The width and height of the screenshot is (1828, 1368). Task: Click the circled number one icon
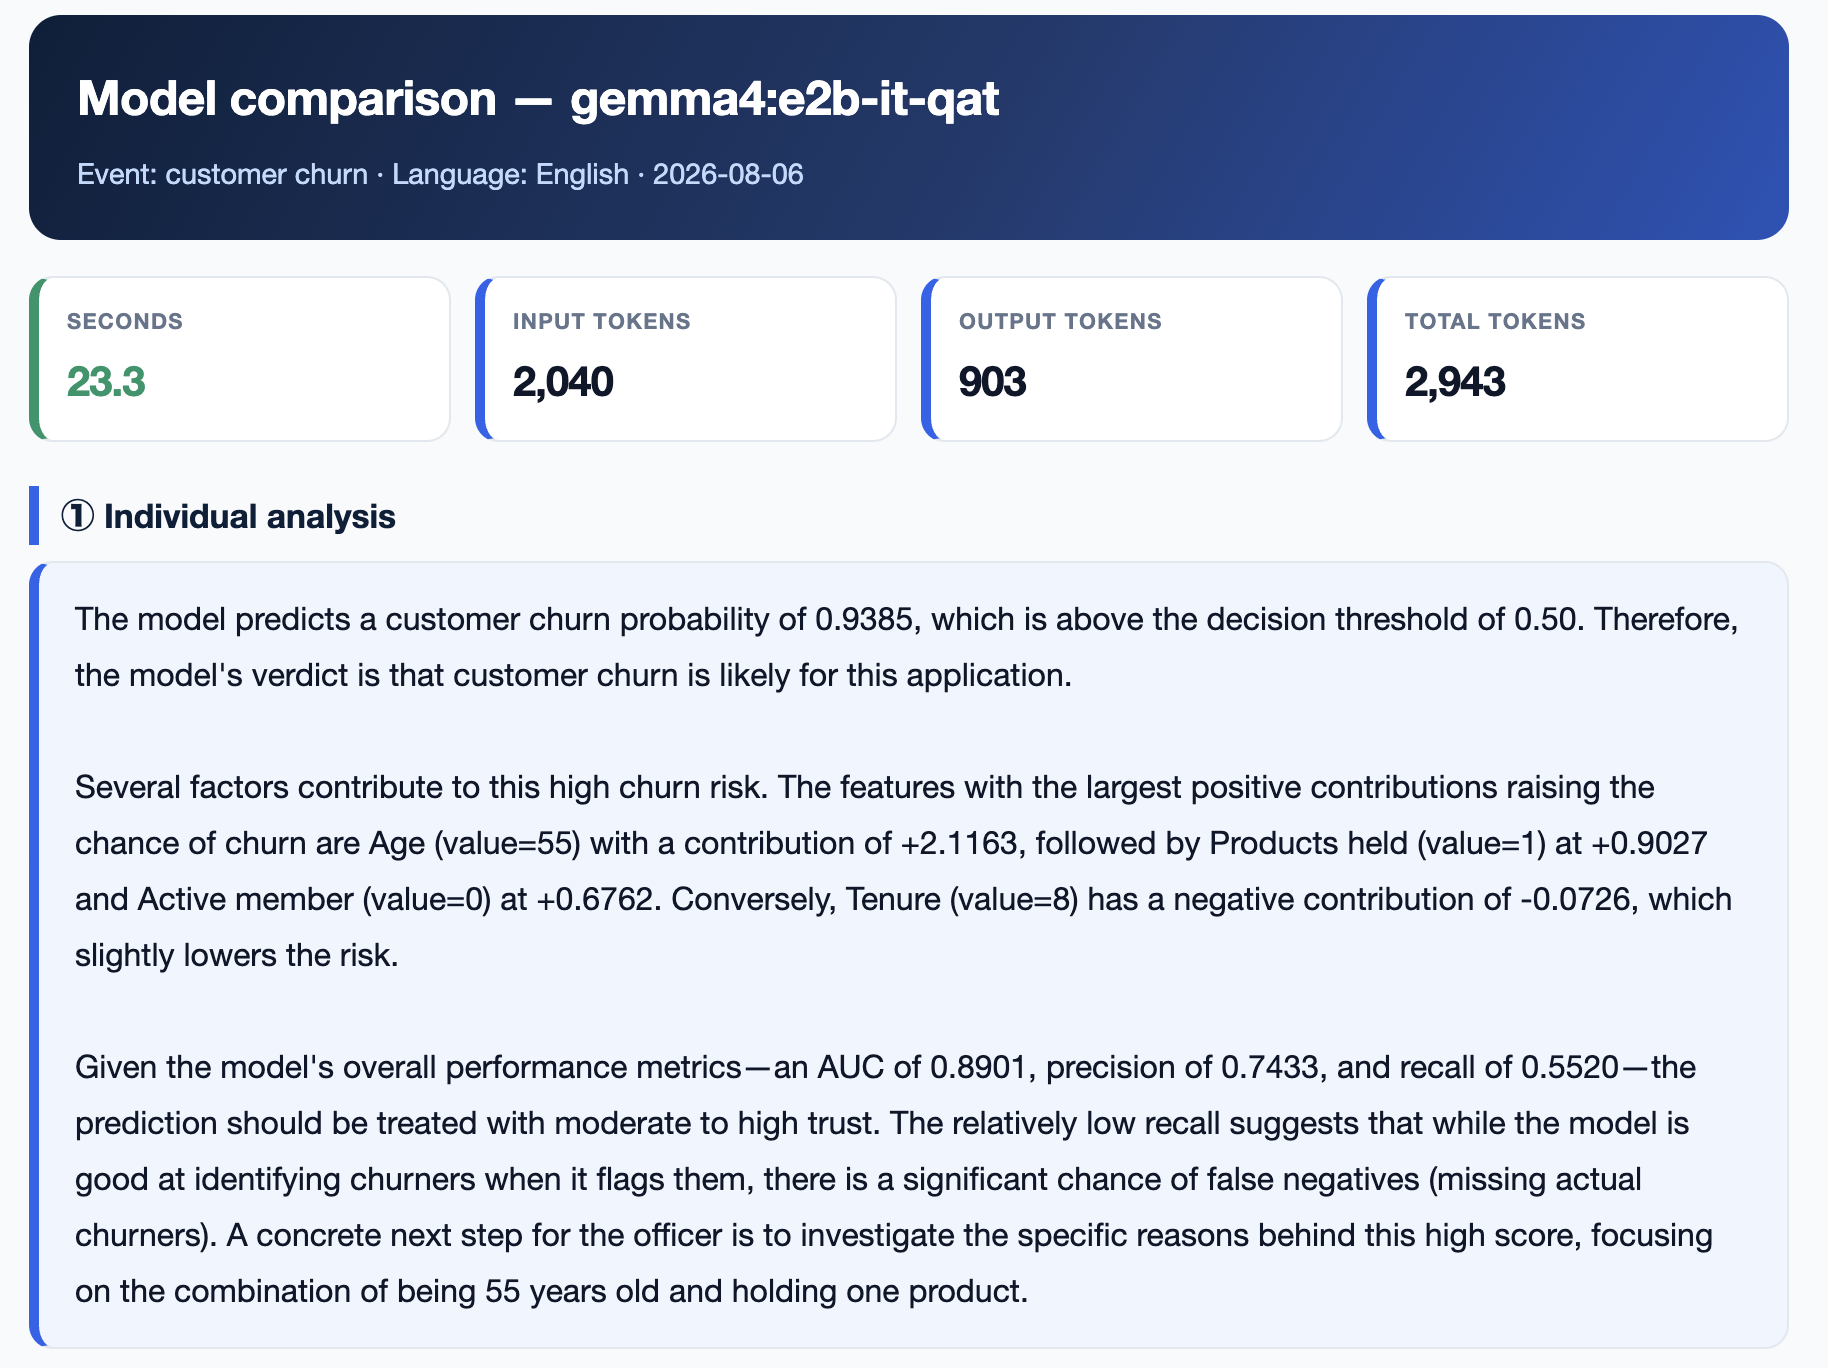click(x=78, y=516)
